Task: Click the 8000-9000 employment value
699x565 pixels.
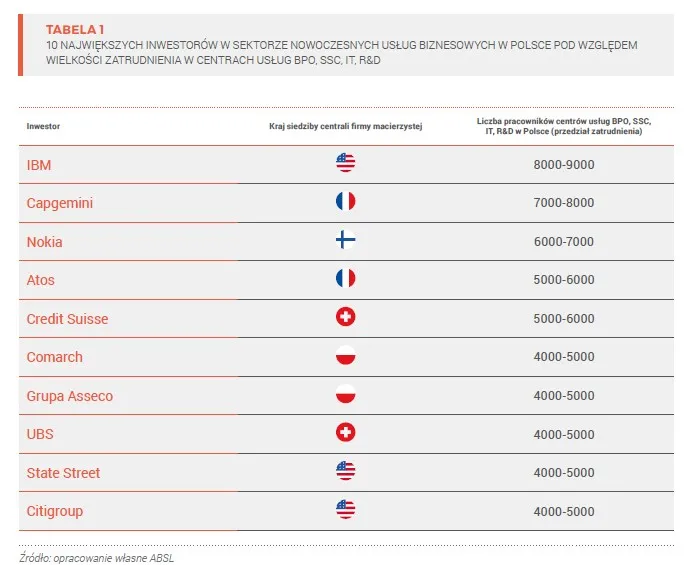Action: point(564,165)
